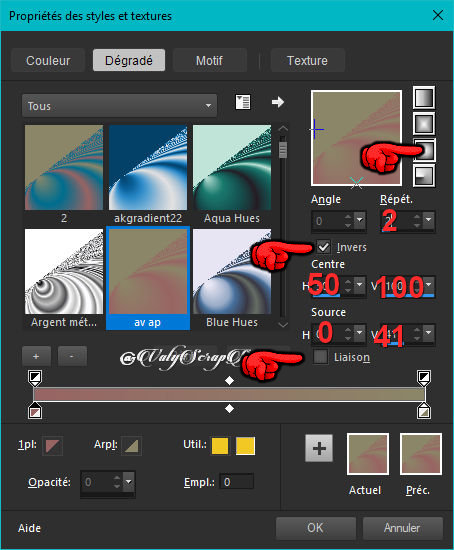Select the linear gradient style icon

[x=424, y=98]
